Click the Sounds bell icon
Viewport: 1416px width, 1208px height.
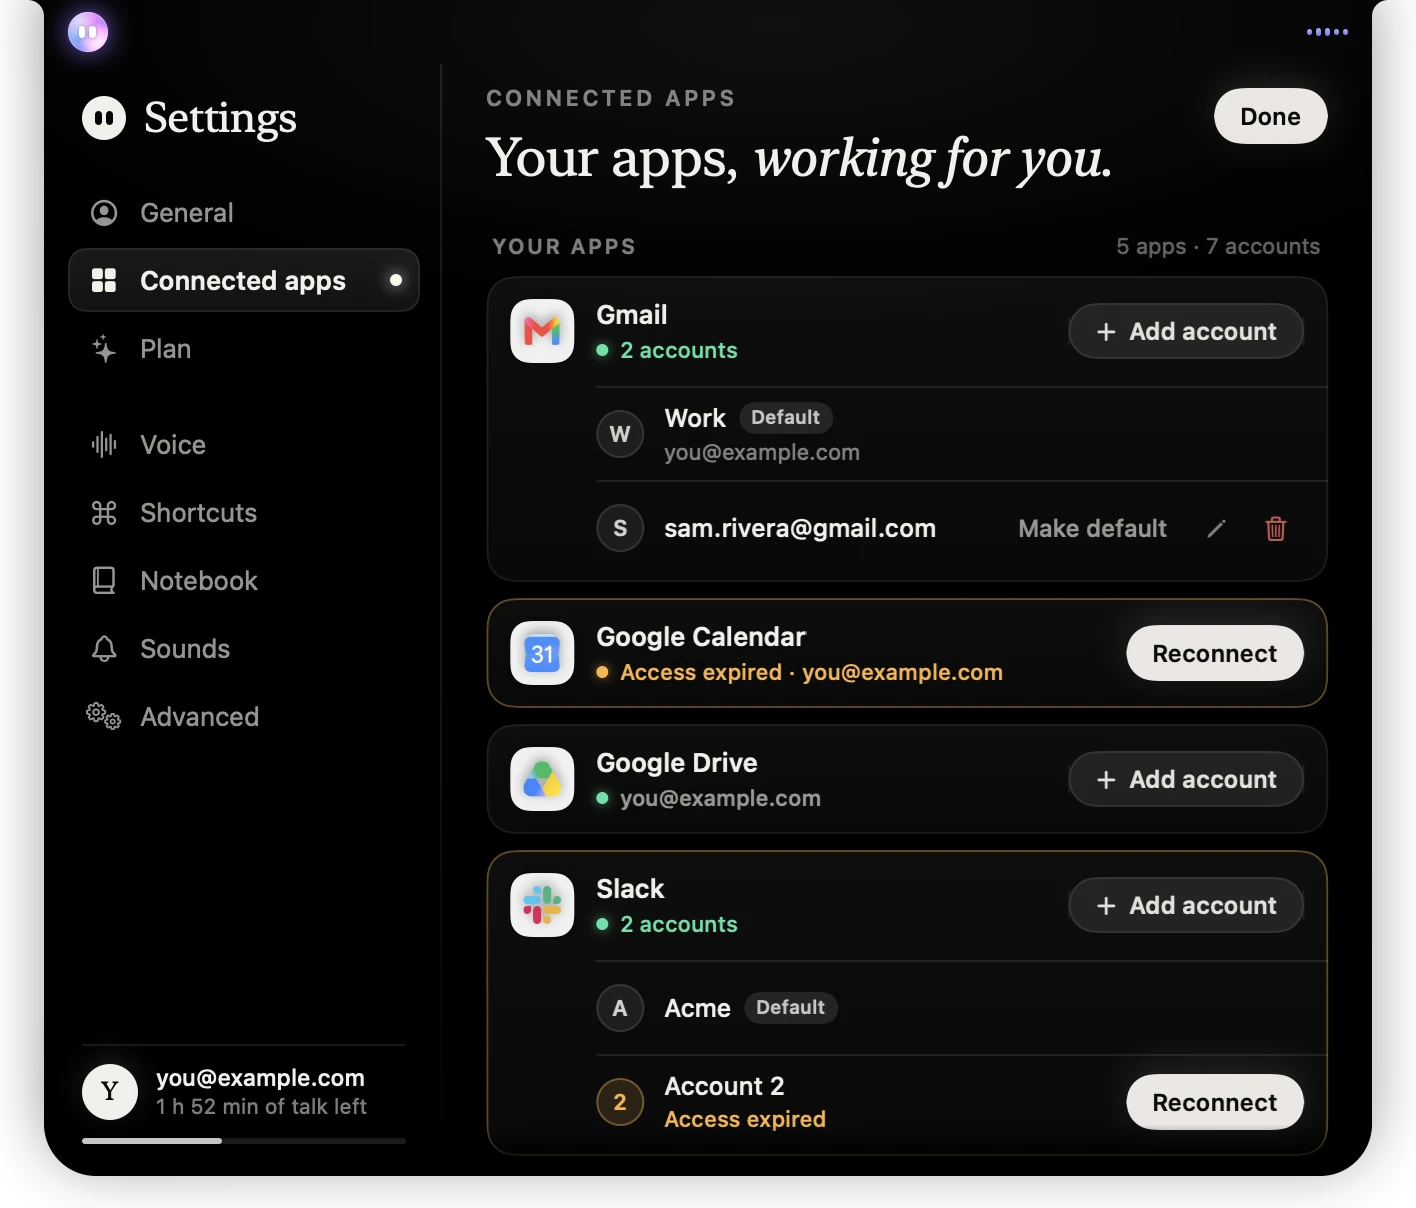(104, 649)
